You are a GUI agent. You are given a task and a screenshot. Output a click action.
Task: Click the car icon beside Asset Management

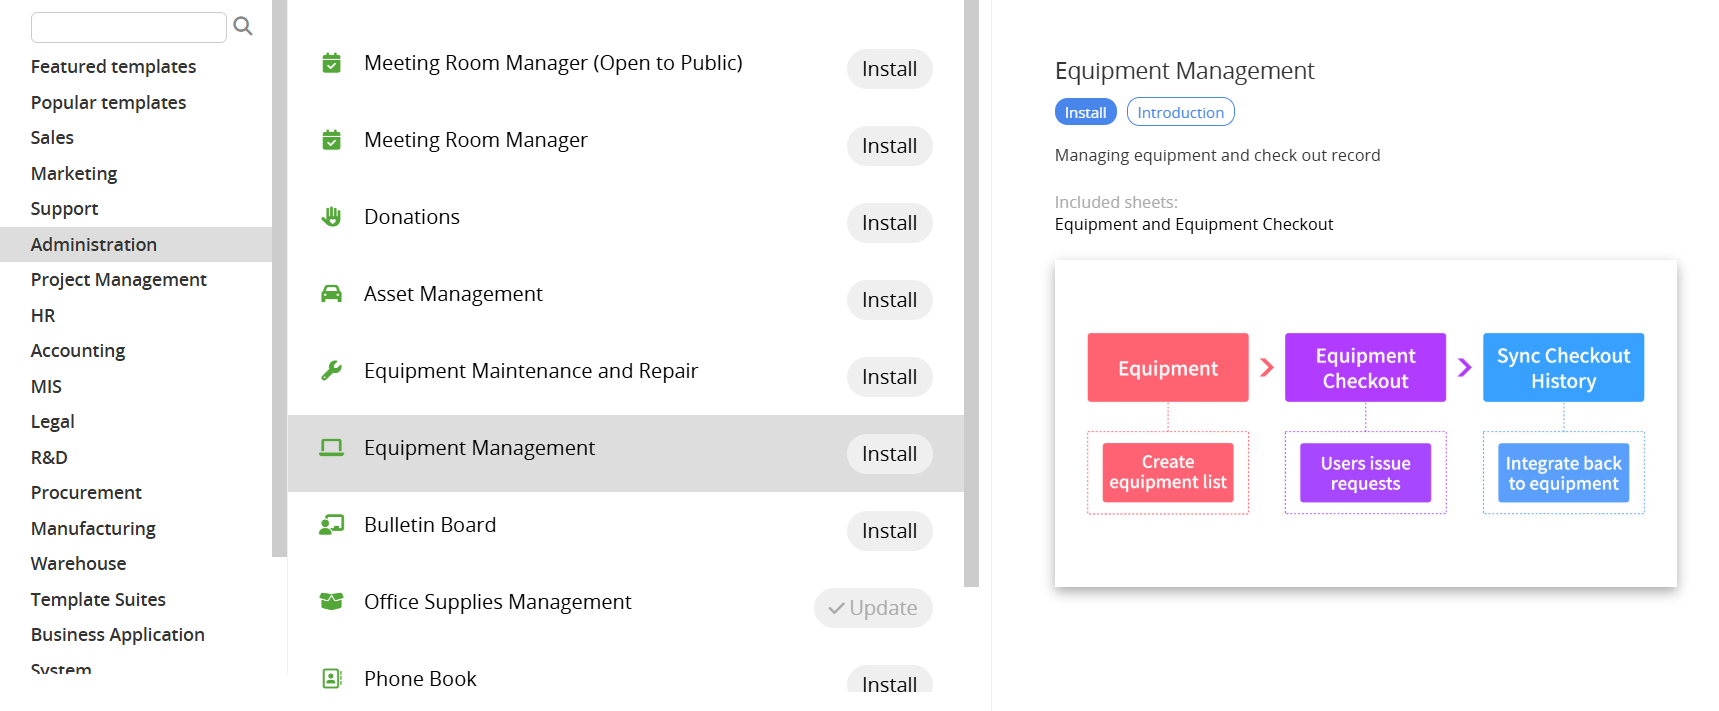point(331,294)
